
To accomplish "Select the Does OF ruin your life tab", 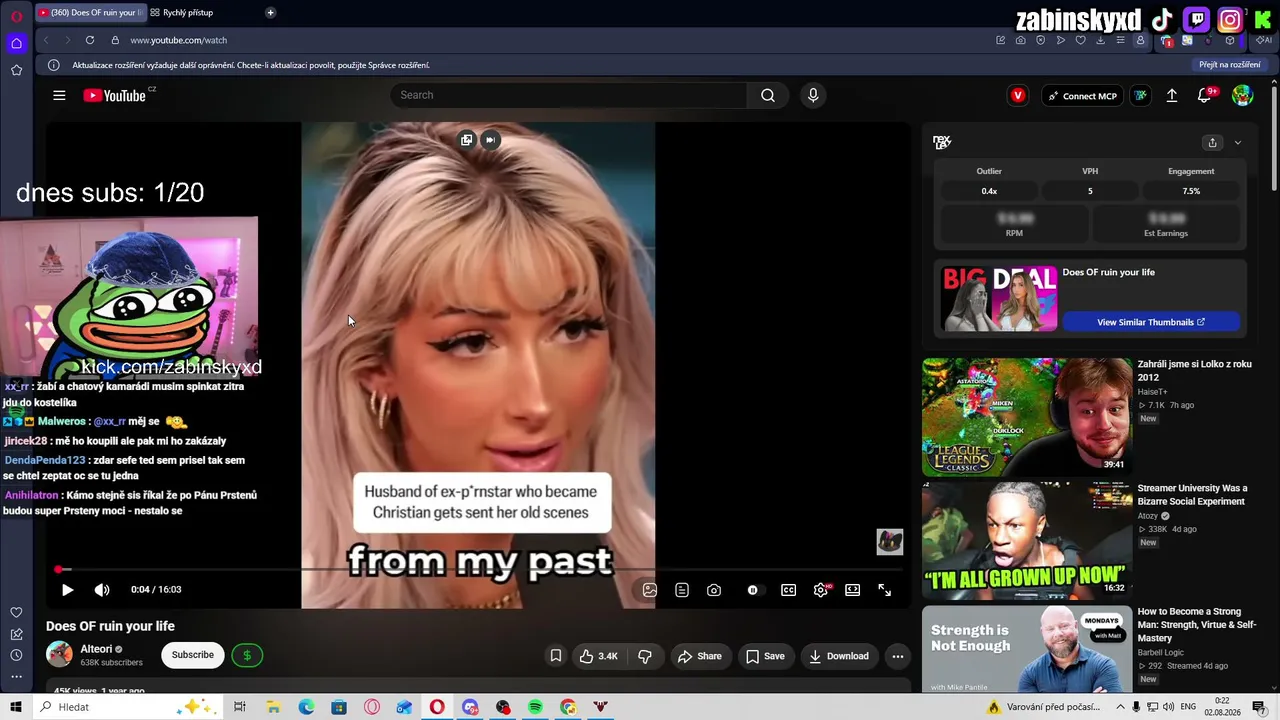I will [x=90, y=13].
